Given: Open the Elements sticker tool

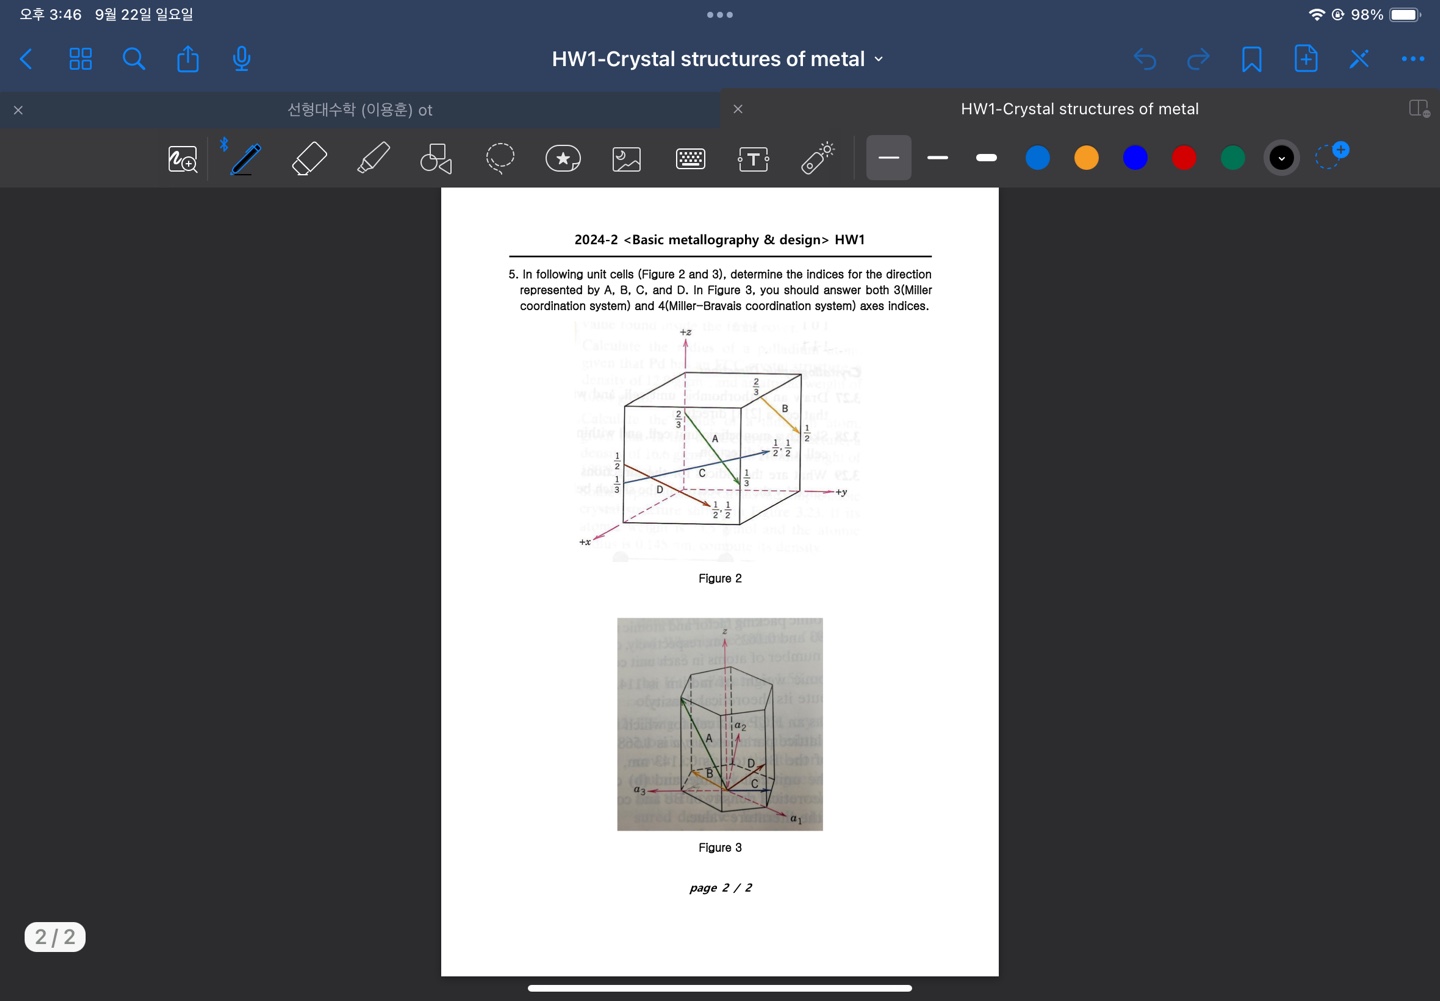Looking at the screenshot, I should click(563, 158).
